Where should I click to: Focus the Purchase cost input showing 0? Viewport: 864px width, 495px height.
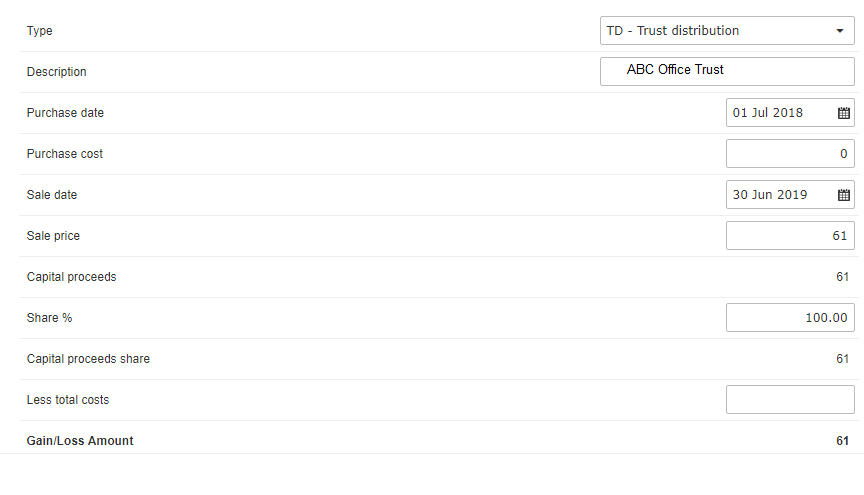[790, 153]
